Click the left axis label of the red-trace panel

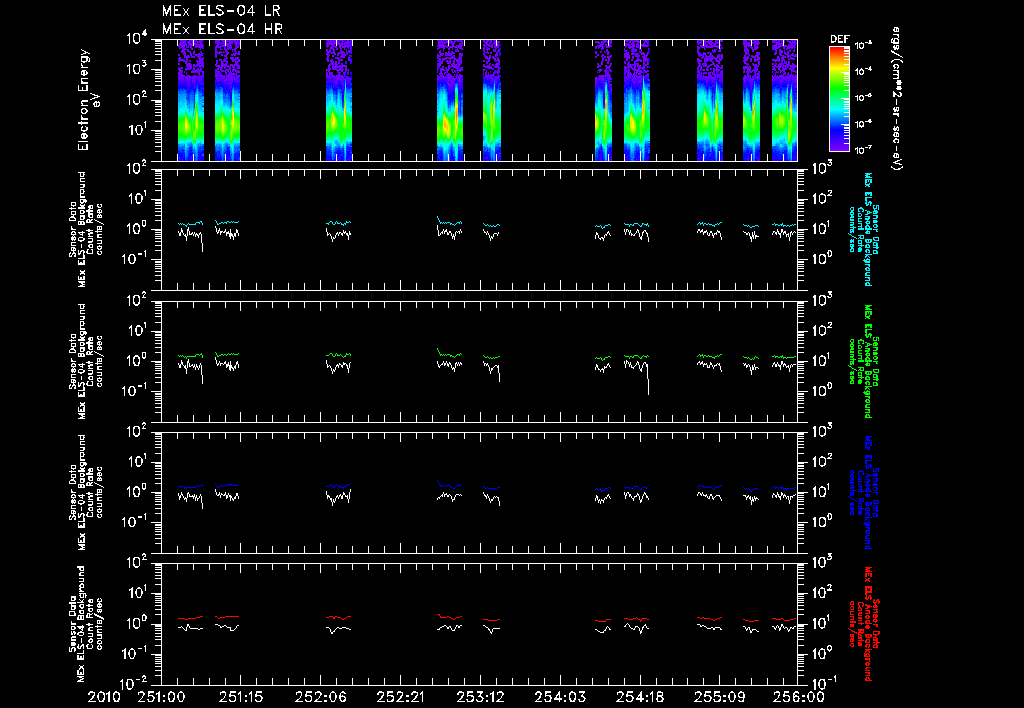click(86, 623)
